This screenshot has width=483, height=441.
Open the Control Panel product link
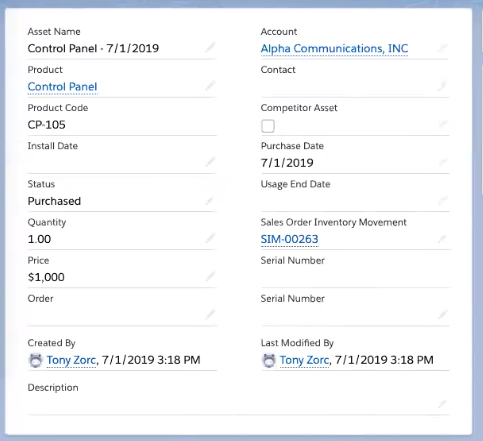(x=62, y=87)
